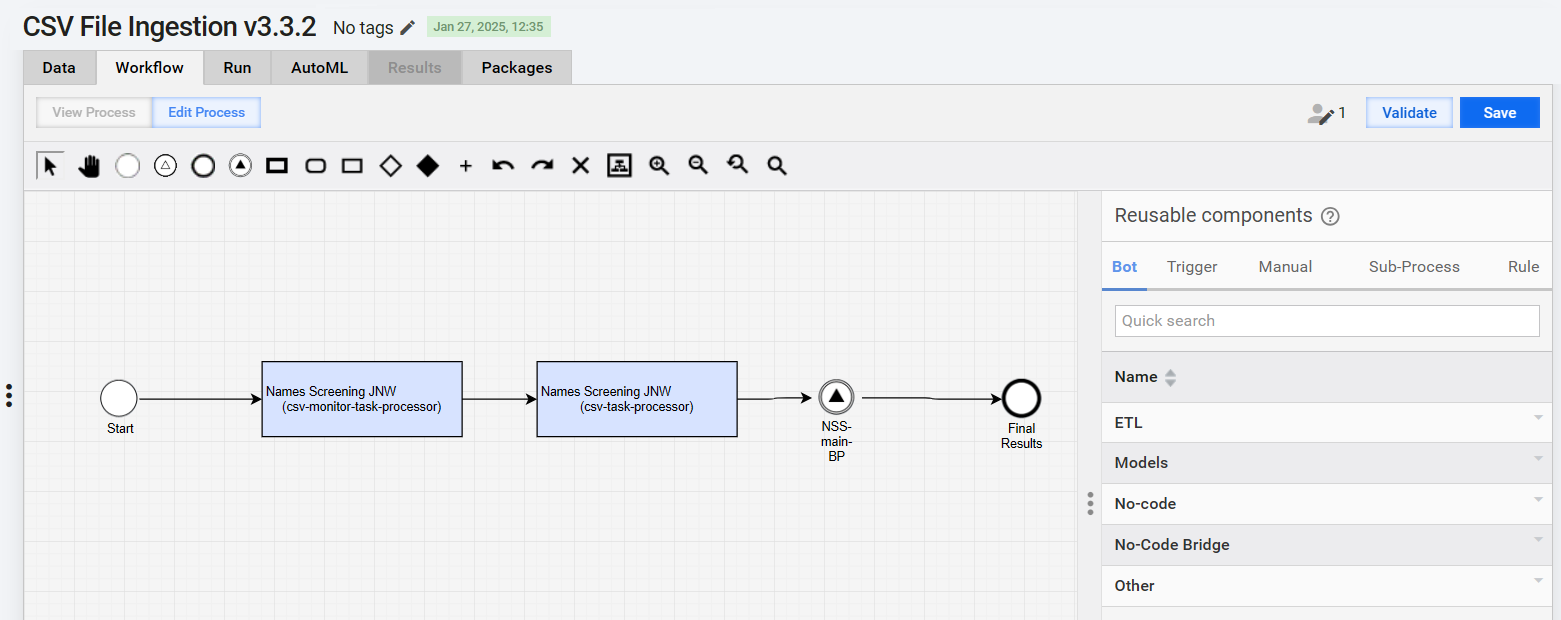Screen dimensions: 1561x620
Task: Select the pointer arrow tool
Action: pyautogui.click(x=51, y=165)
